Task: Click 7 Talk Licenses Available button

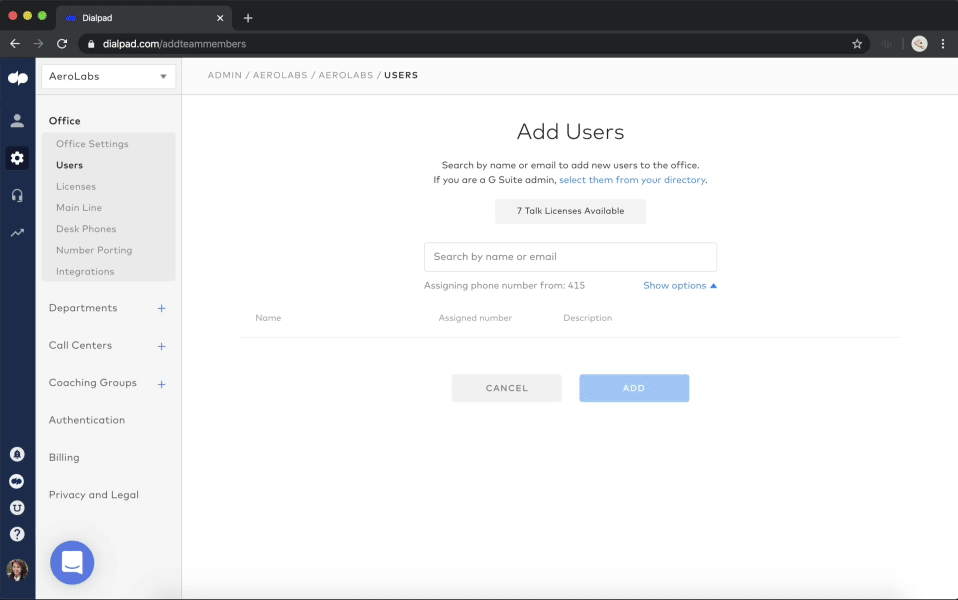Action: [x=571, y=211]
